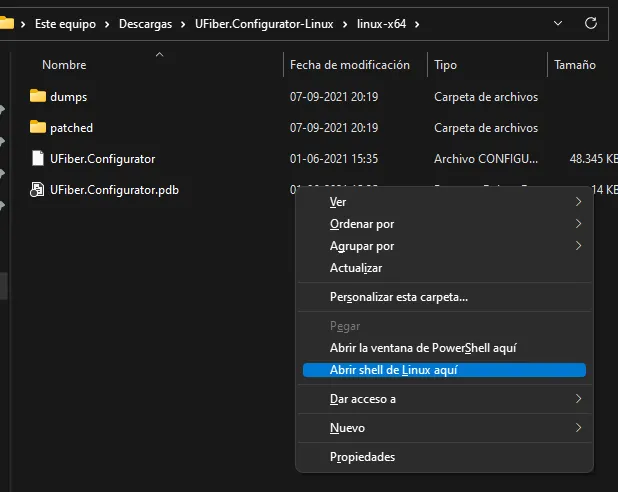
Task: Open the 'Agrupar por' submenu
Action: [444, 246]
